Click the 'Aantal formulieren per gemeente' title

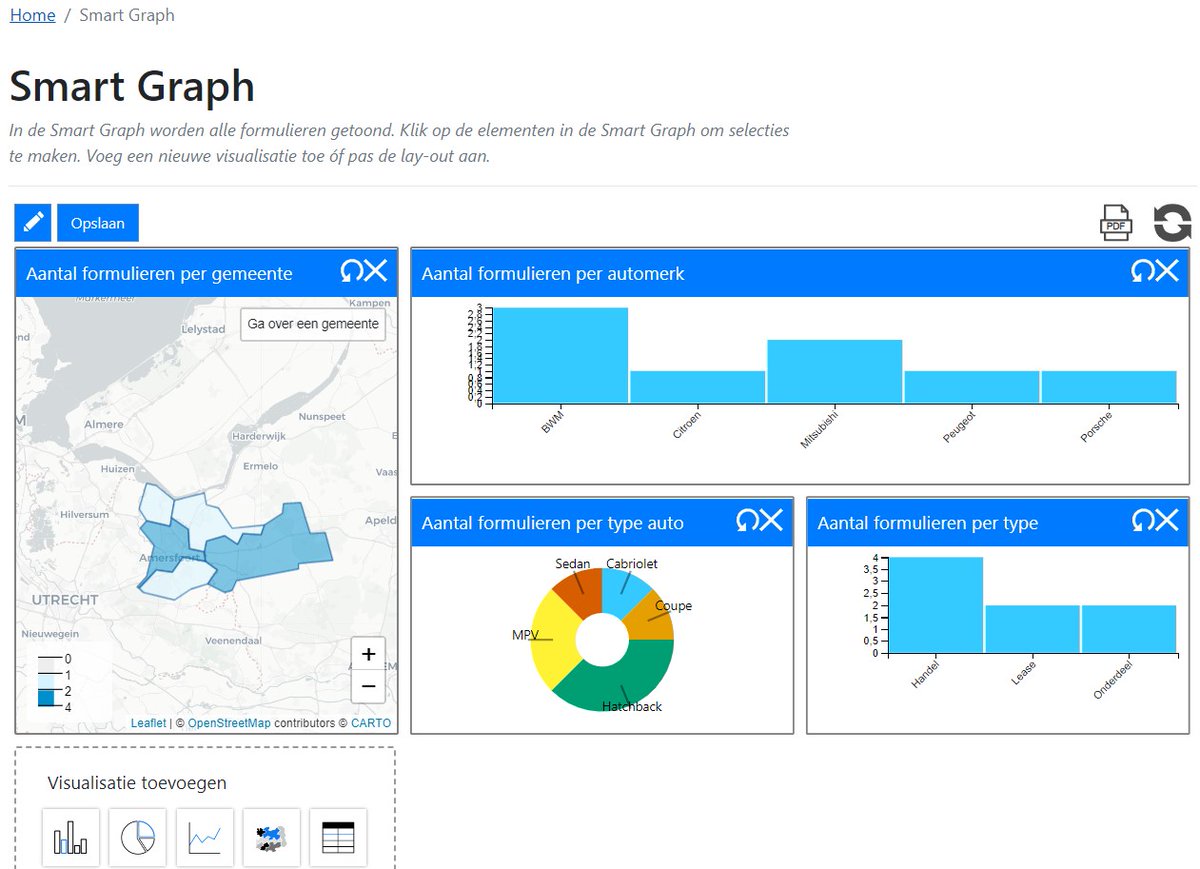tap(159, 273)
